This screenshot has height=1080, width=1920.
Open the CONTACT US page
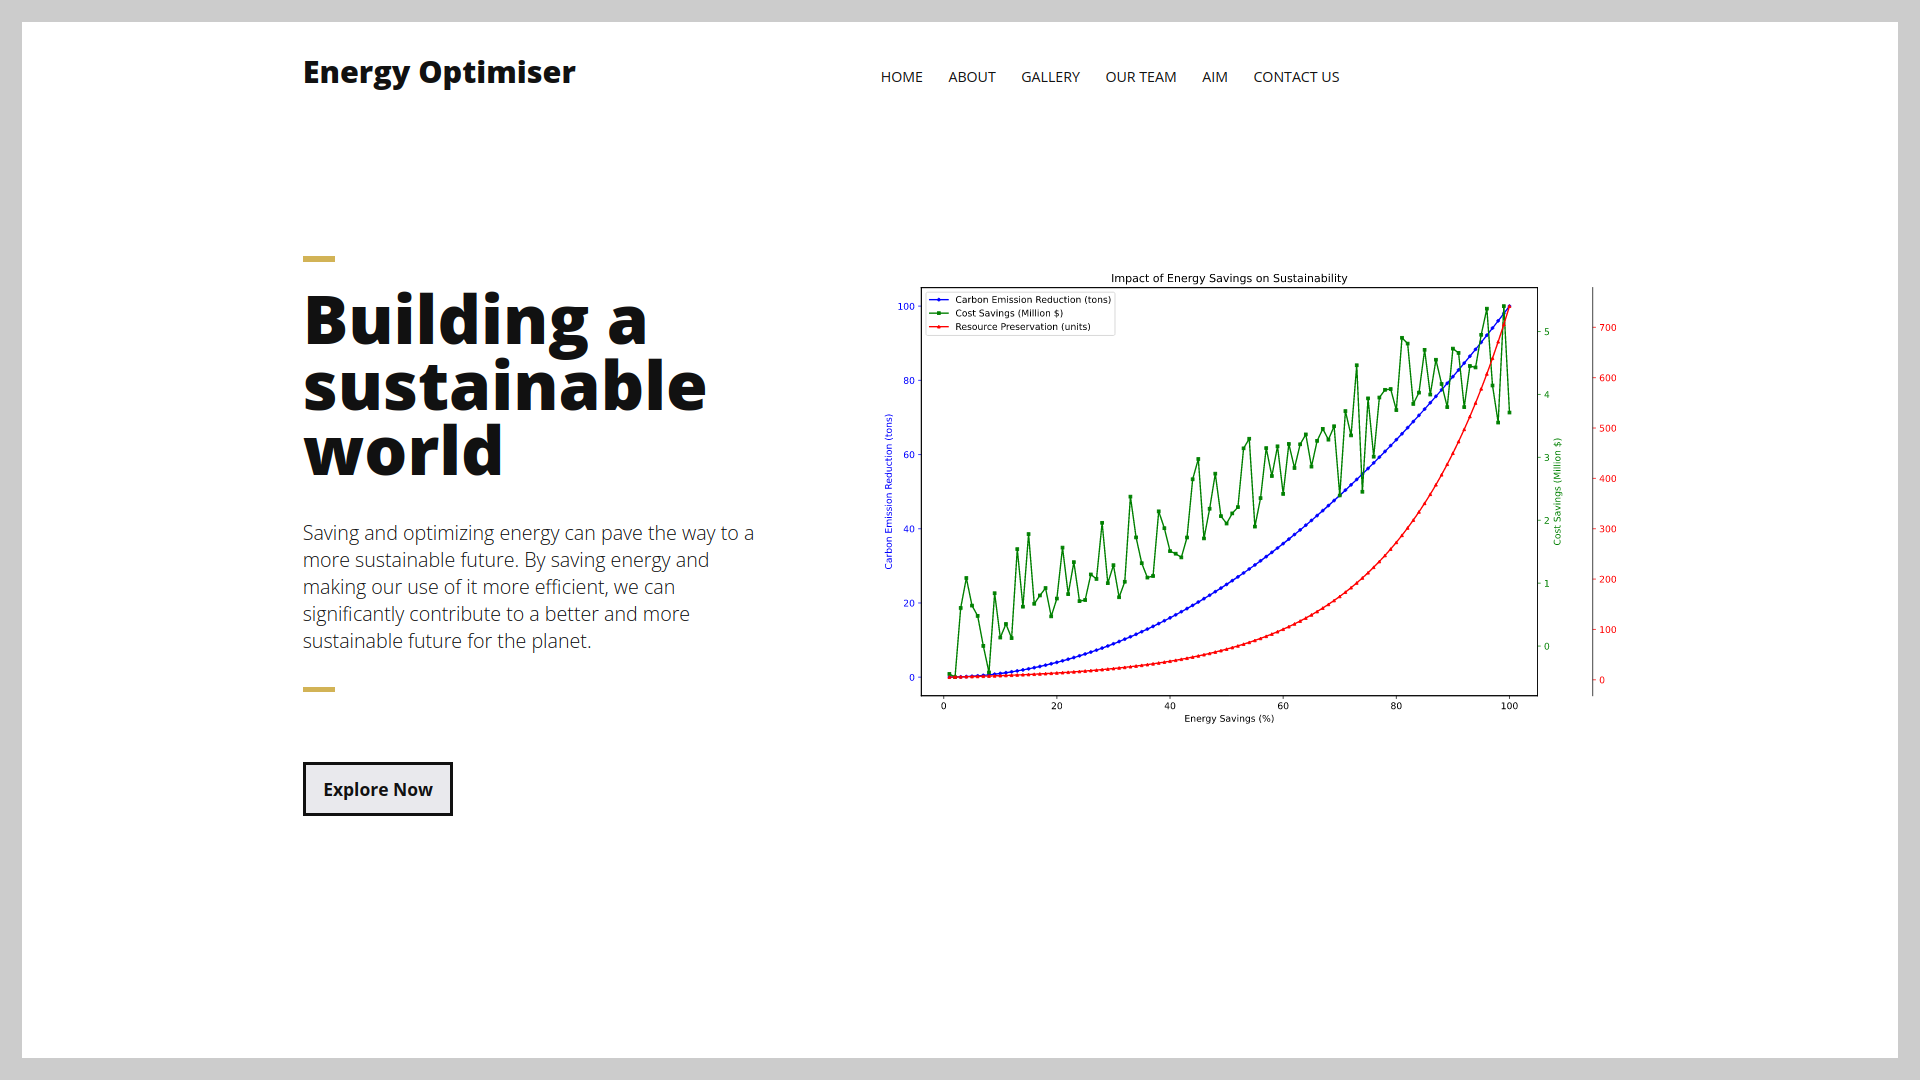point(1296,77)
